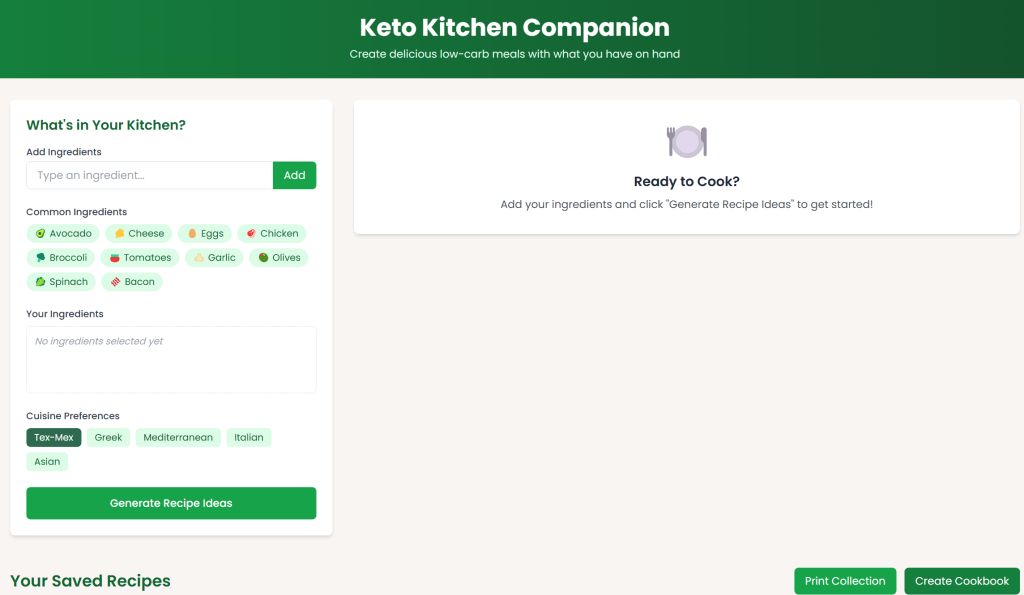Open Print Collection for saved recipes
This screenshot has height=595, width=1024.
(x=845, y=581)
